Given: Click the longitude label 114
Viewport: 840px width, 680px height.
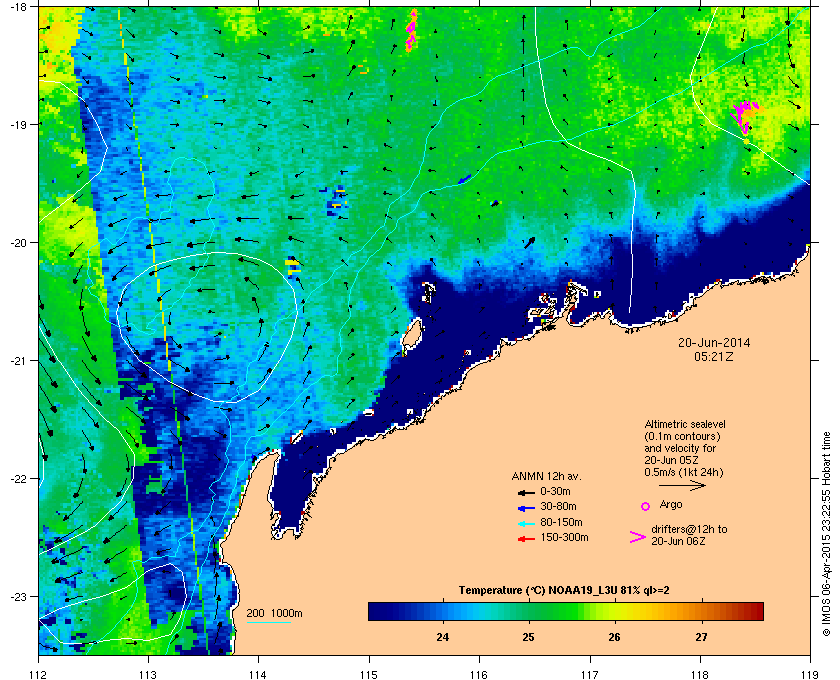Looking at the screenshot, I should (258, 675).
